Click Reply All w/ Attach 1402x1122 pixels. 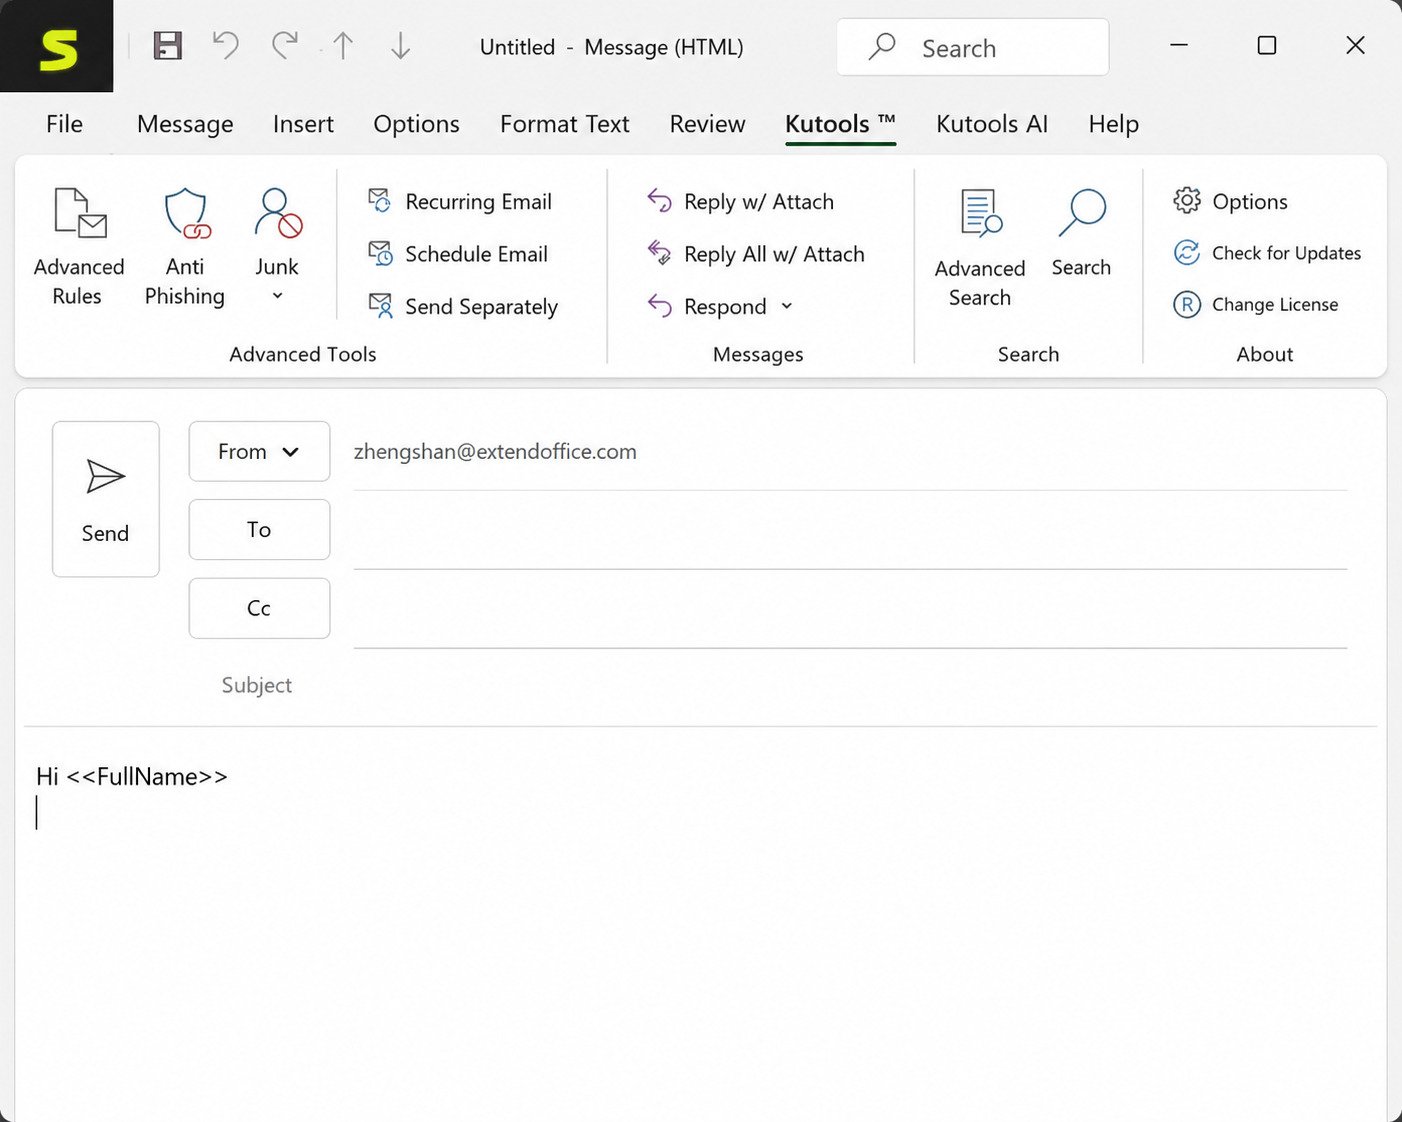(756, 254)
